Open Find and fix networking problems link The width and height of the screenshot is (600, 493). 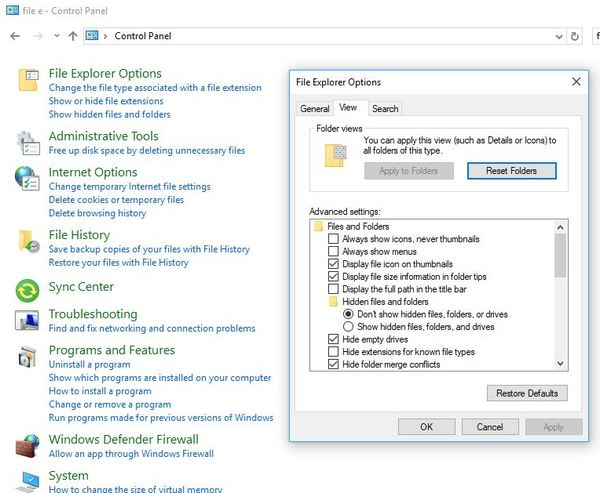[x=152, y=328]
